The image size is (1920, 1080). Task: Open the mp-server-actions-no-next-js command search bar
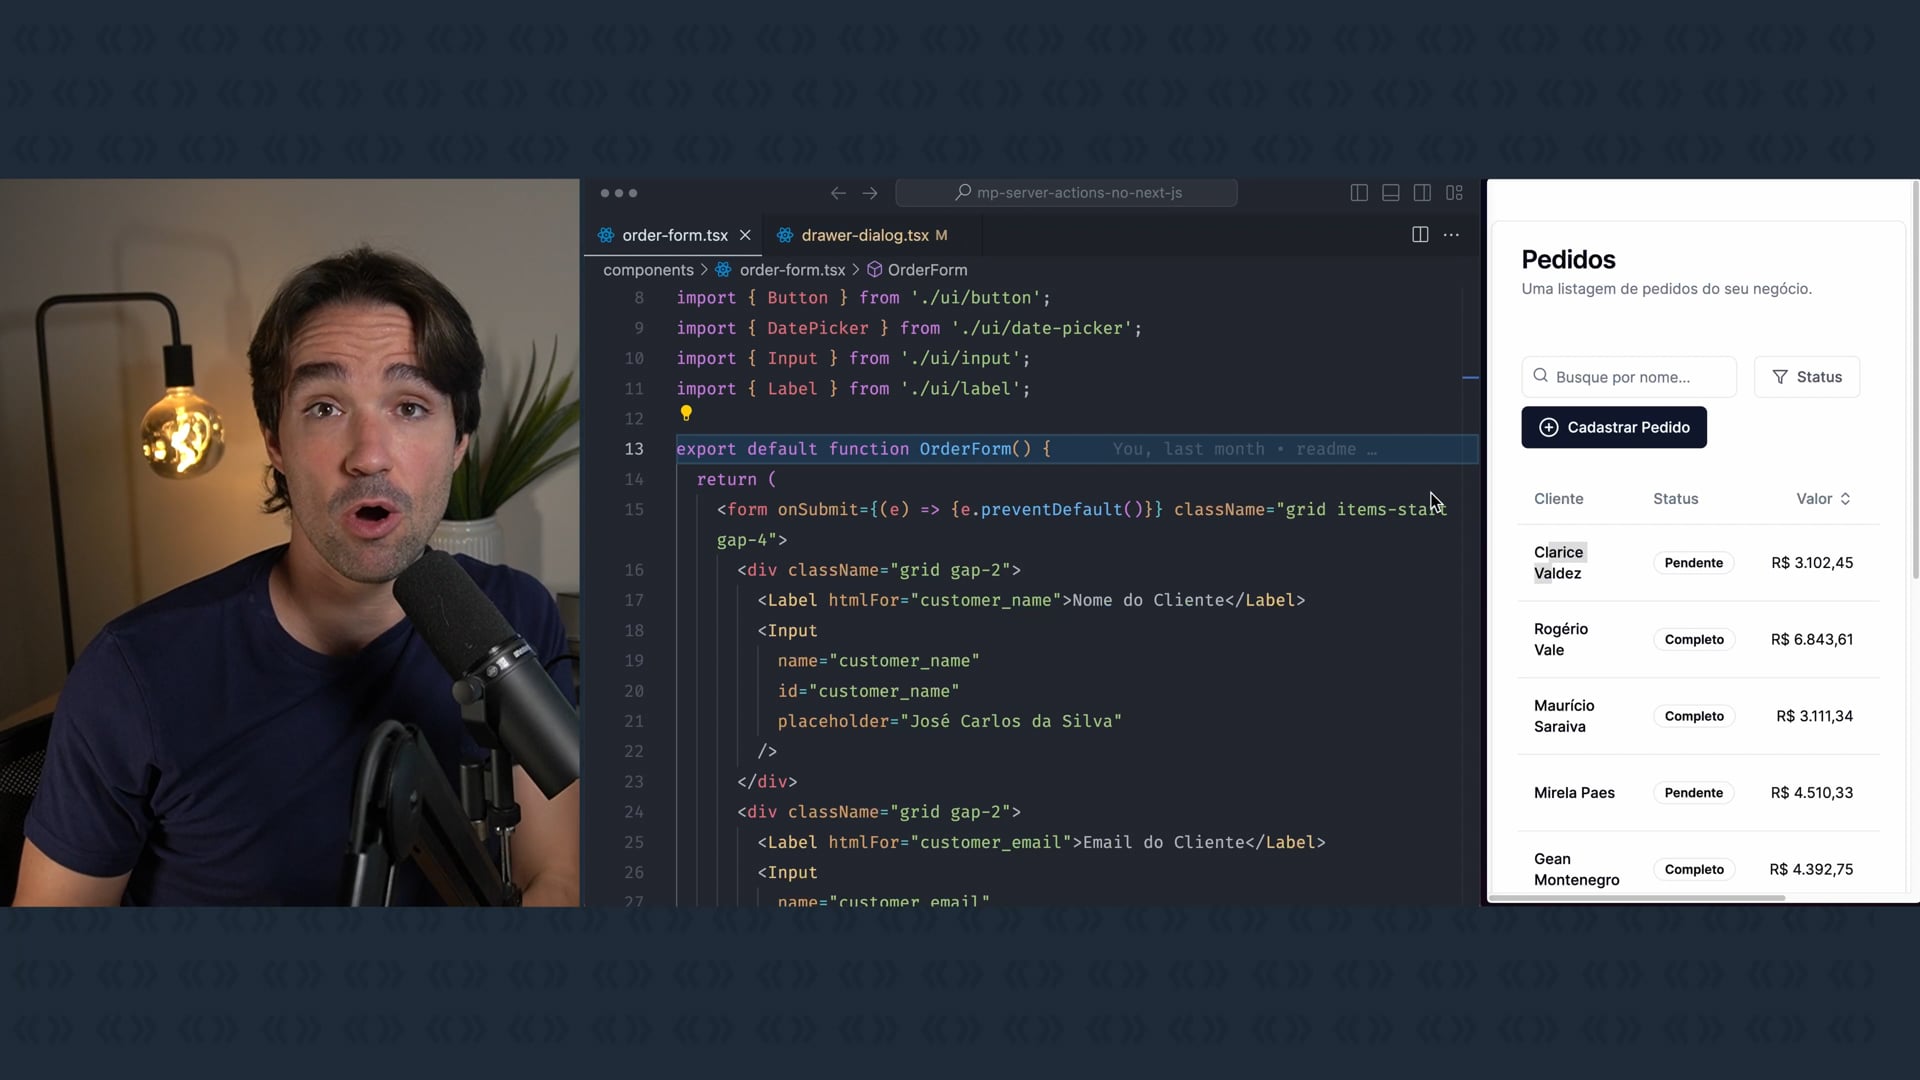[x=1066, y=193]
